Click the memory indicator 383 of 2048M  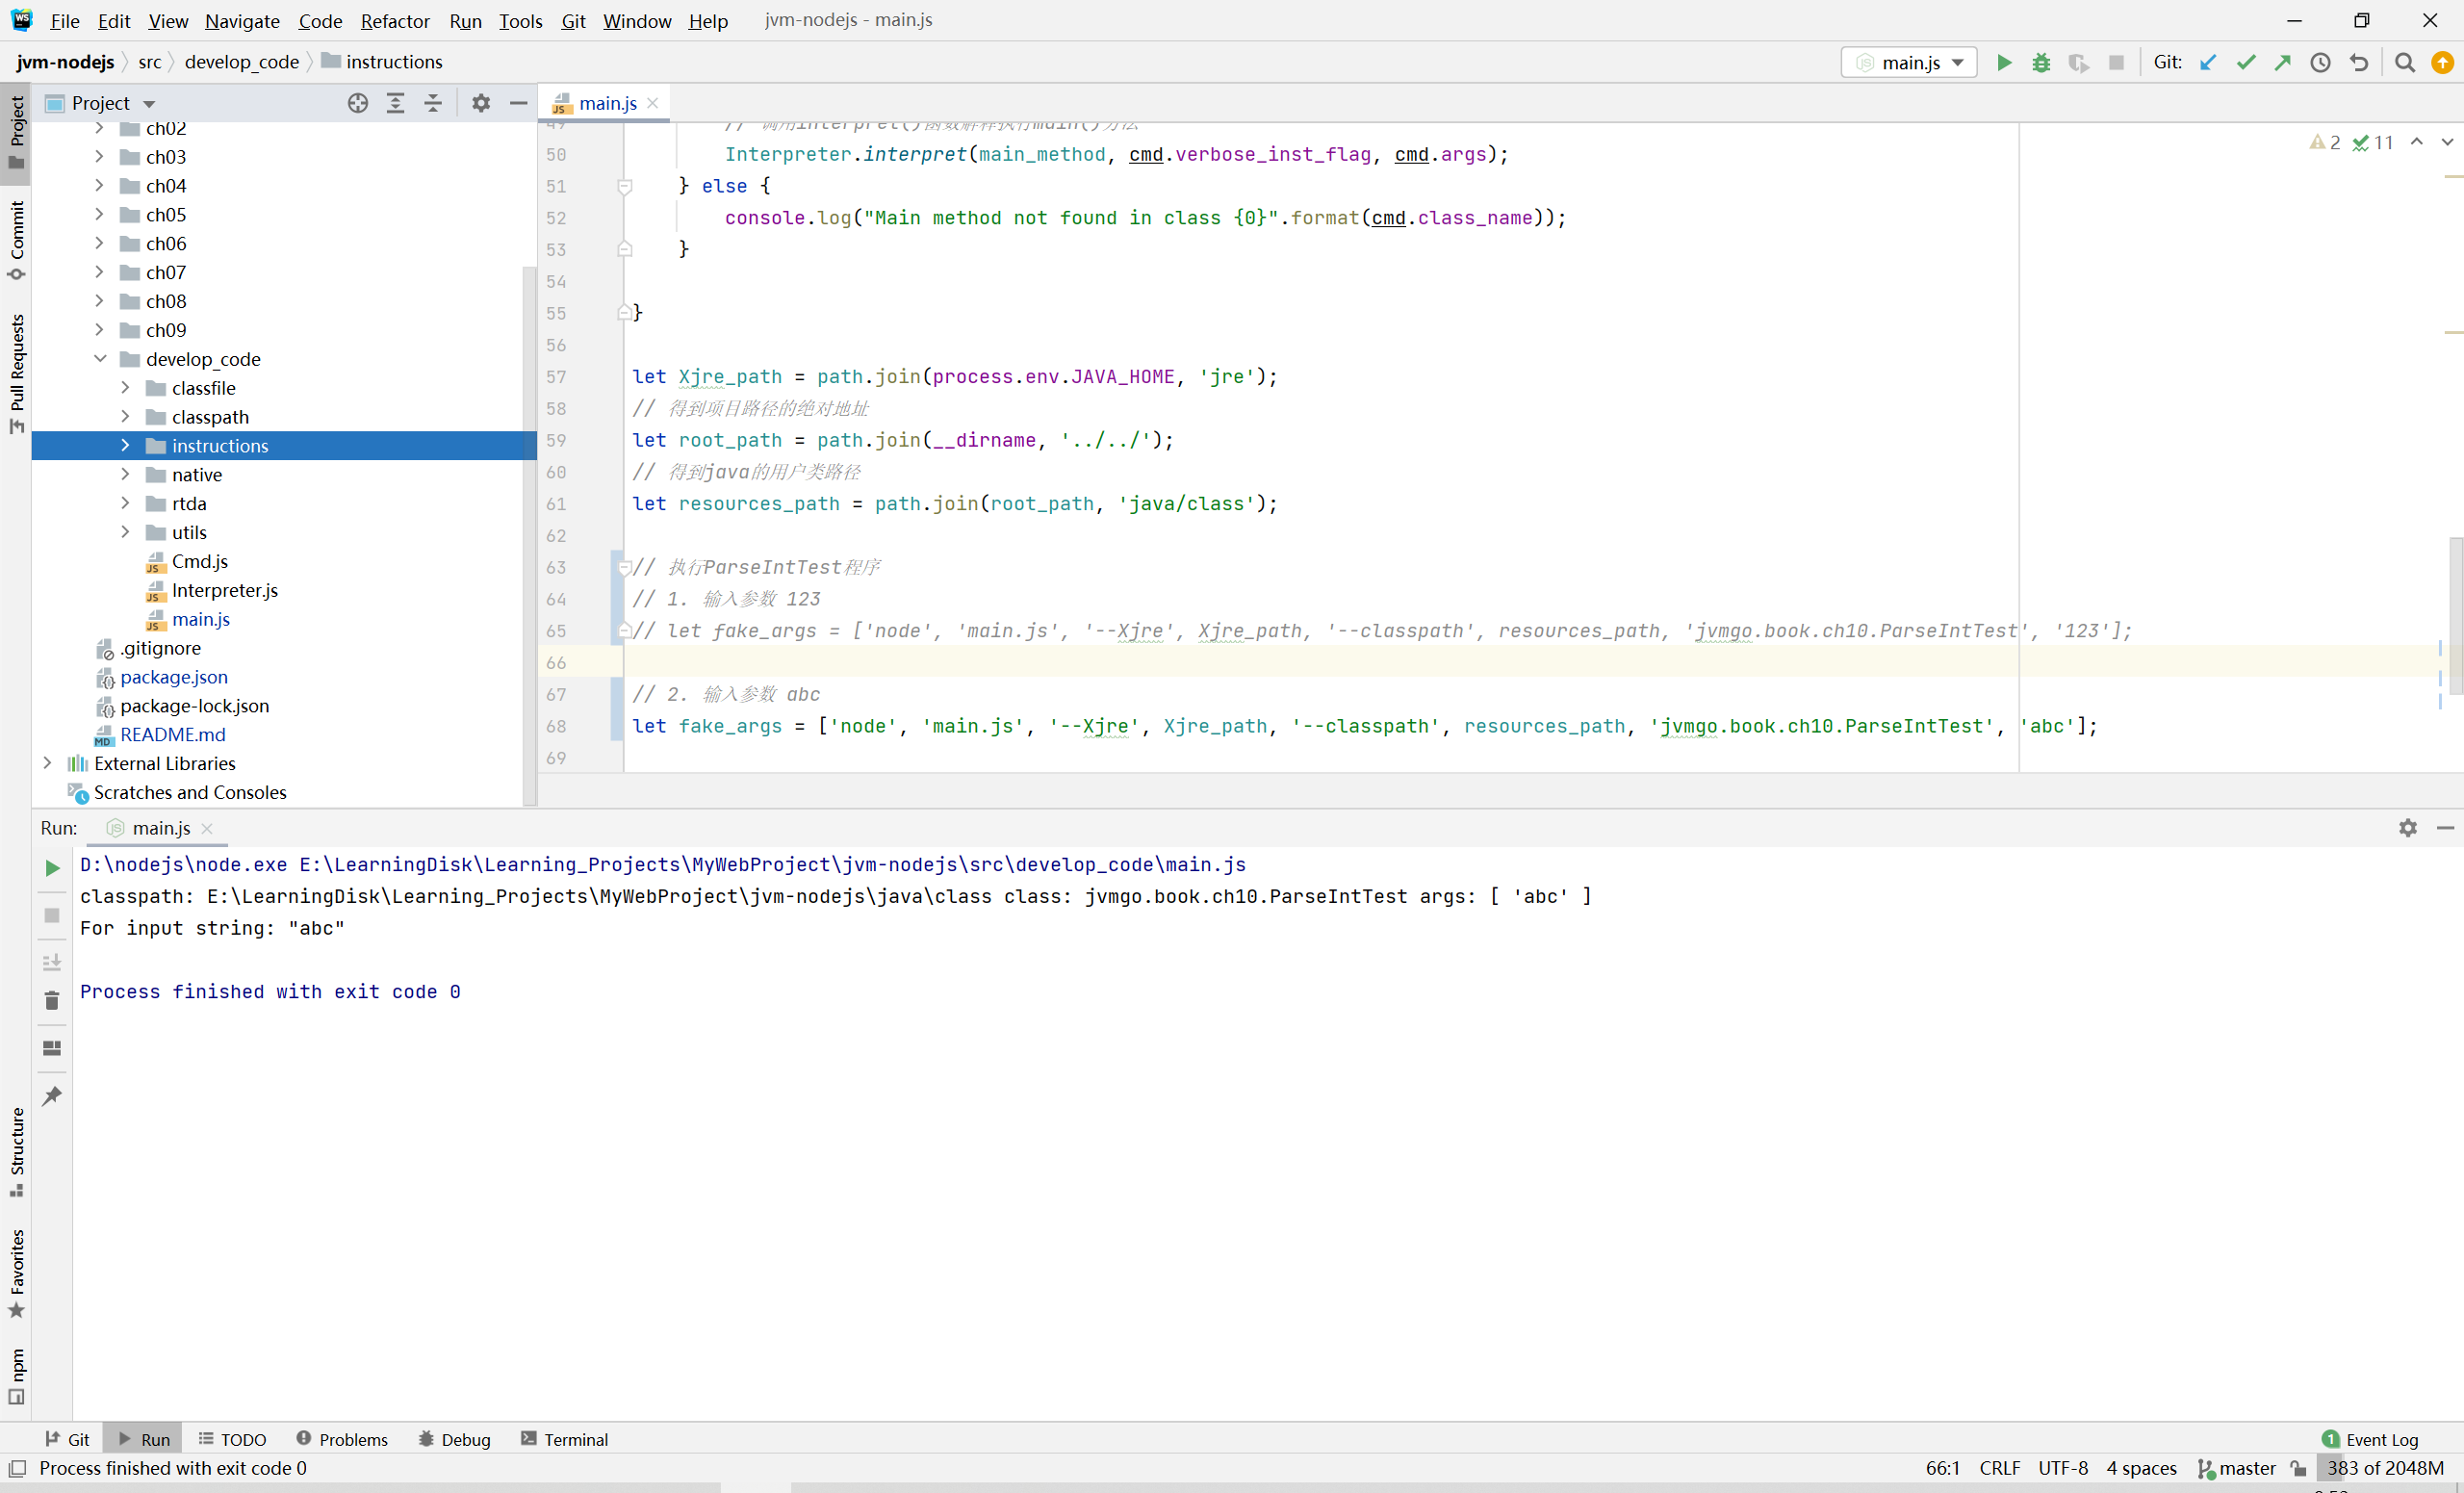(2384, 1468)
